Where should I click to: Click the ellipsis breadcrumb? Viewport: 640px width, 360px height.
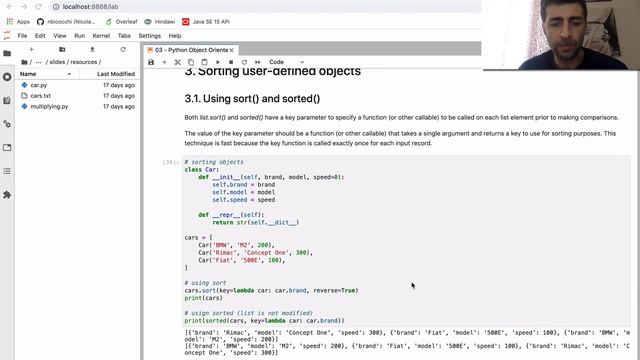pos(38,62)
